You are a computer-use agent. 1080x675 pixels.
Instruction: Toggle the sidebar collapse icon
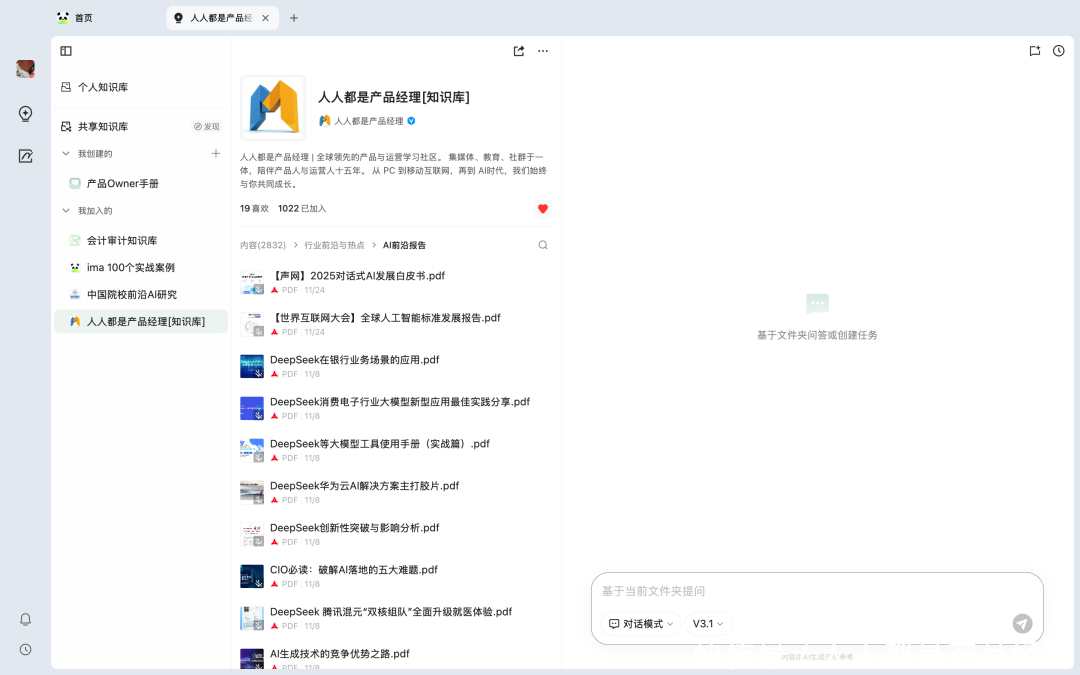(x=66, y=51)
